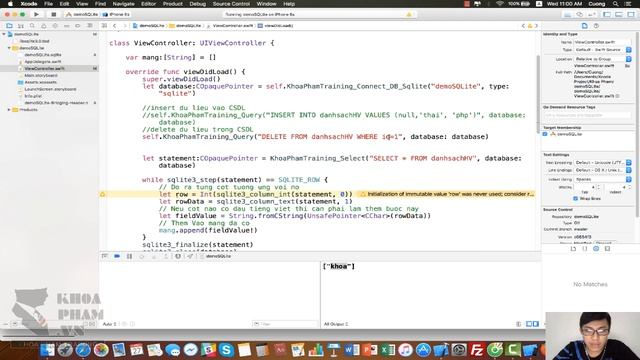This screenshot has width=640, height=360.
Task: Open the Navigate menu
Action: (123, 4)
